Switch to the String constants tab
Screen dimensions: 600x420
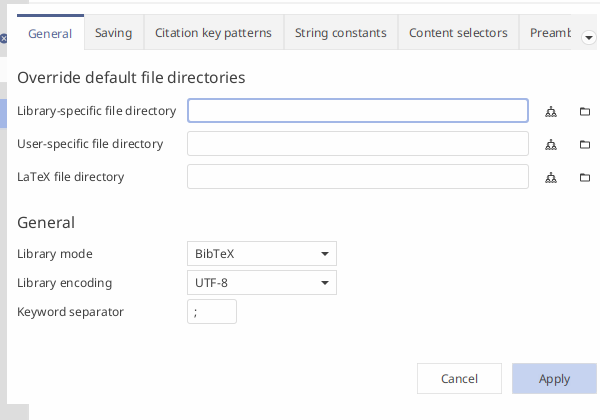pos(341,33)
